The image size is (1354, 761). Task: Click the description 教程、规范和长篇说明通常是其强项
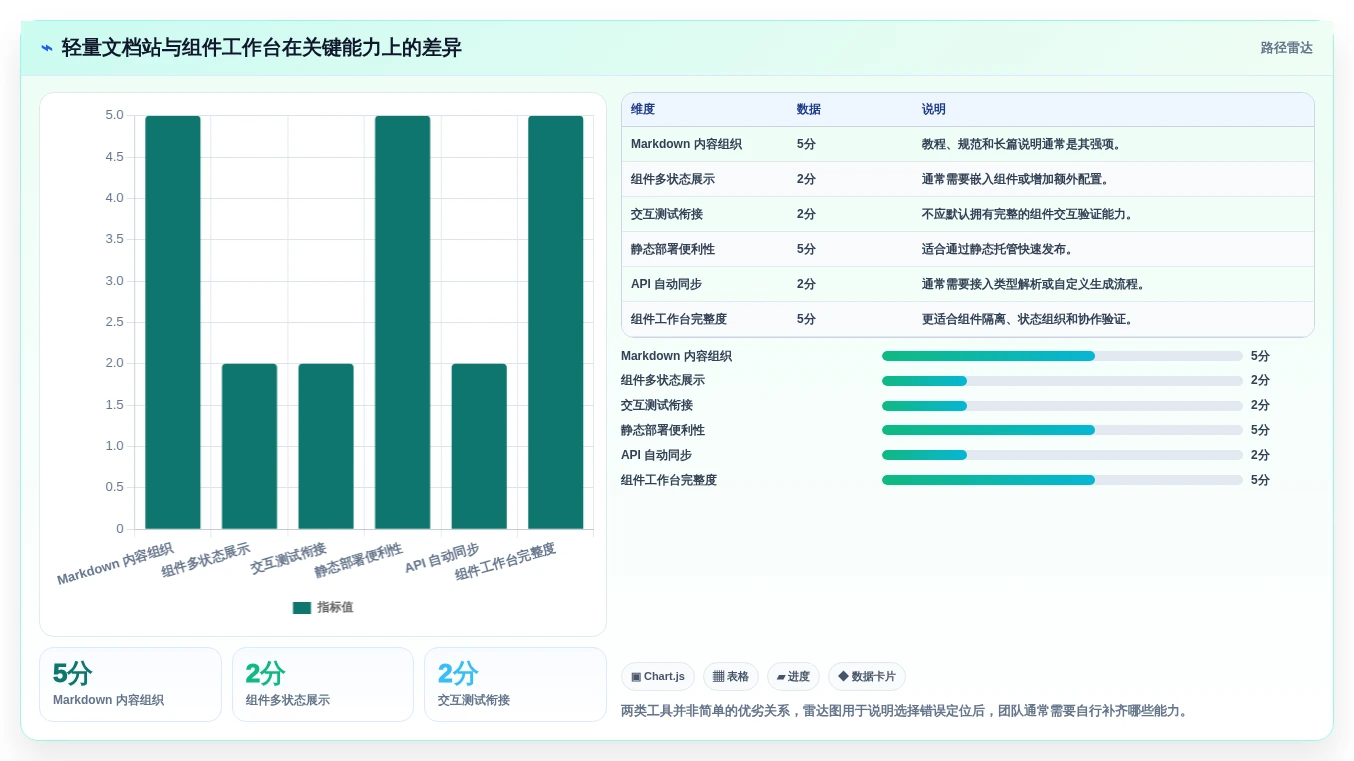[1023, 144]
